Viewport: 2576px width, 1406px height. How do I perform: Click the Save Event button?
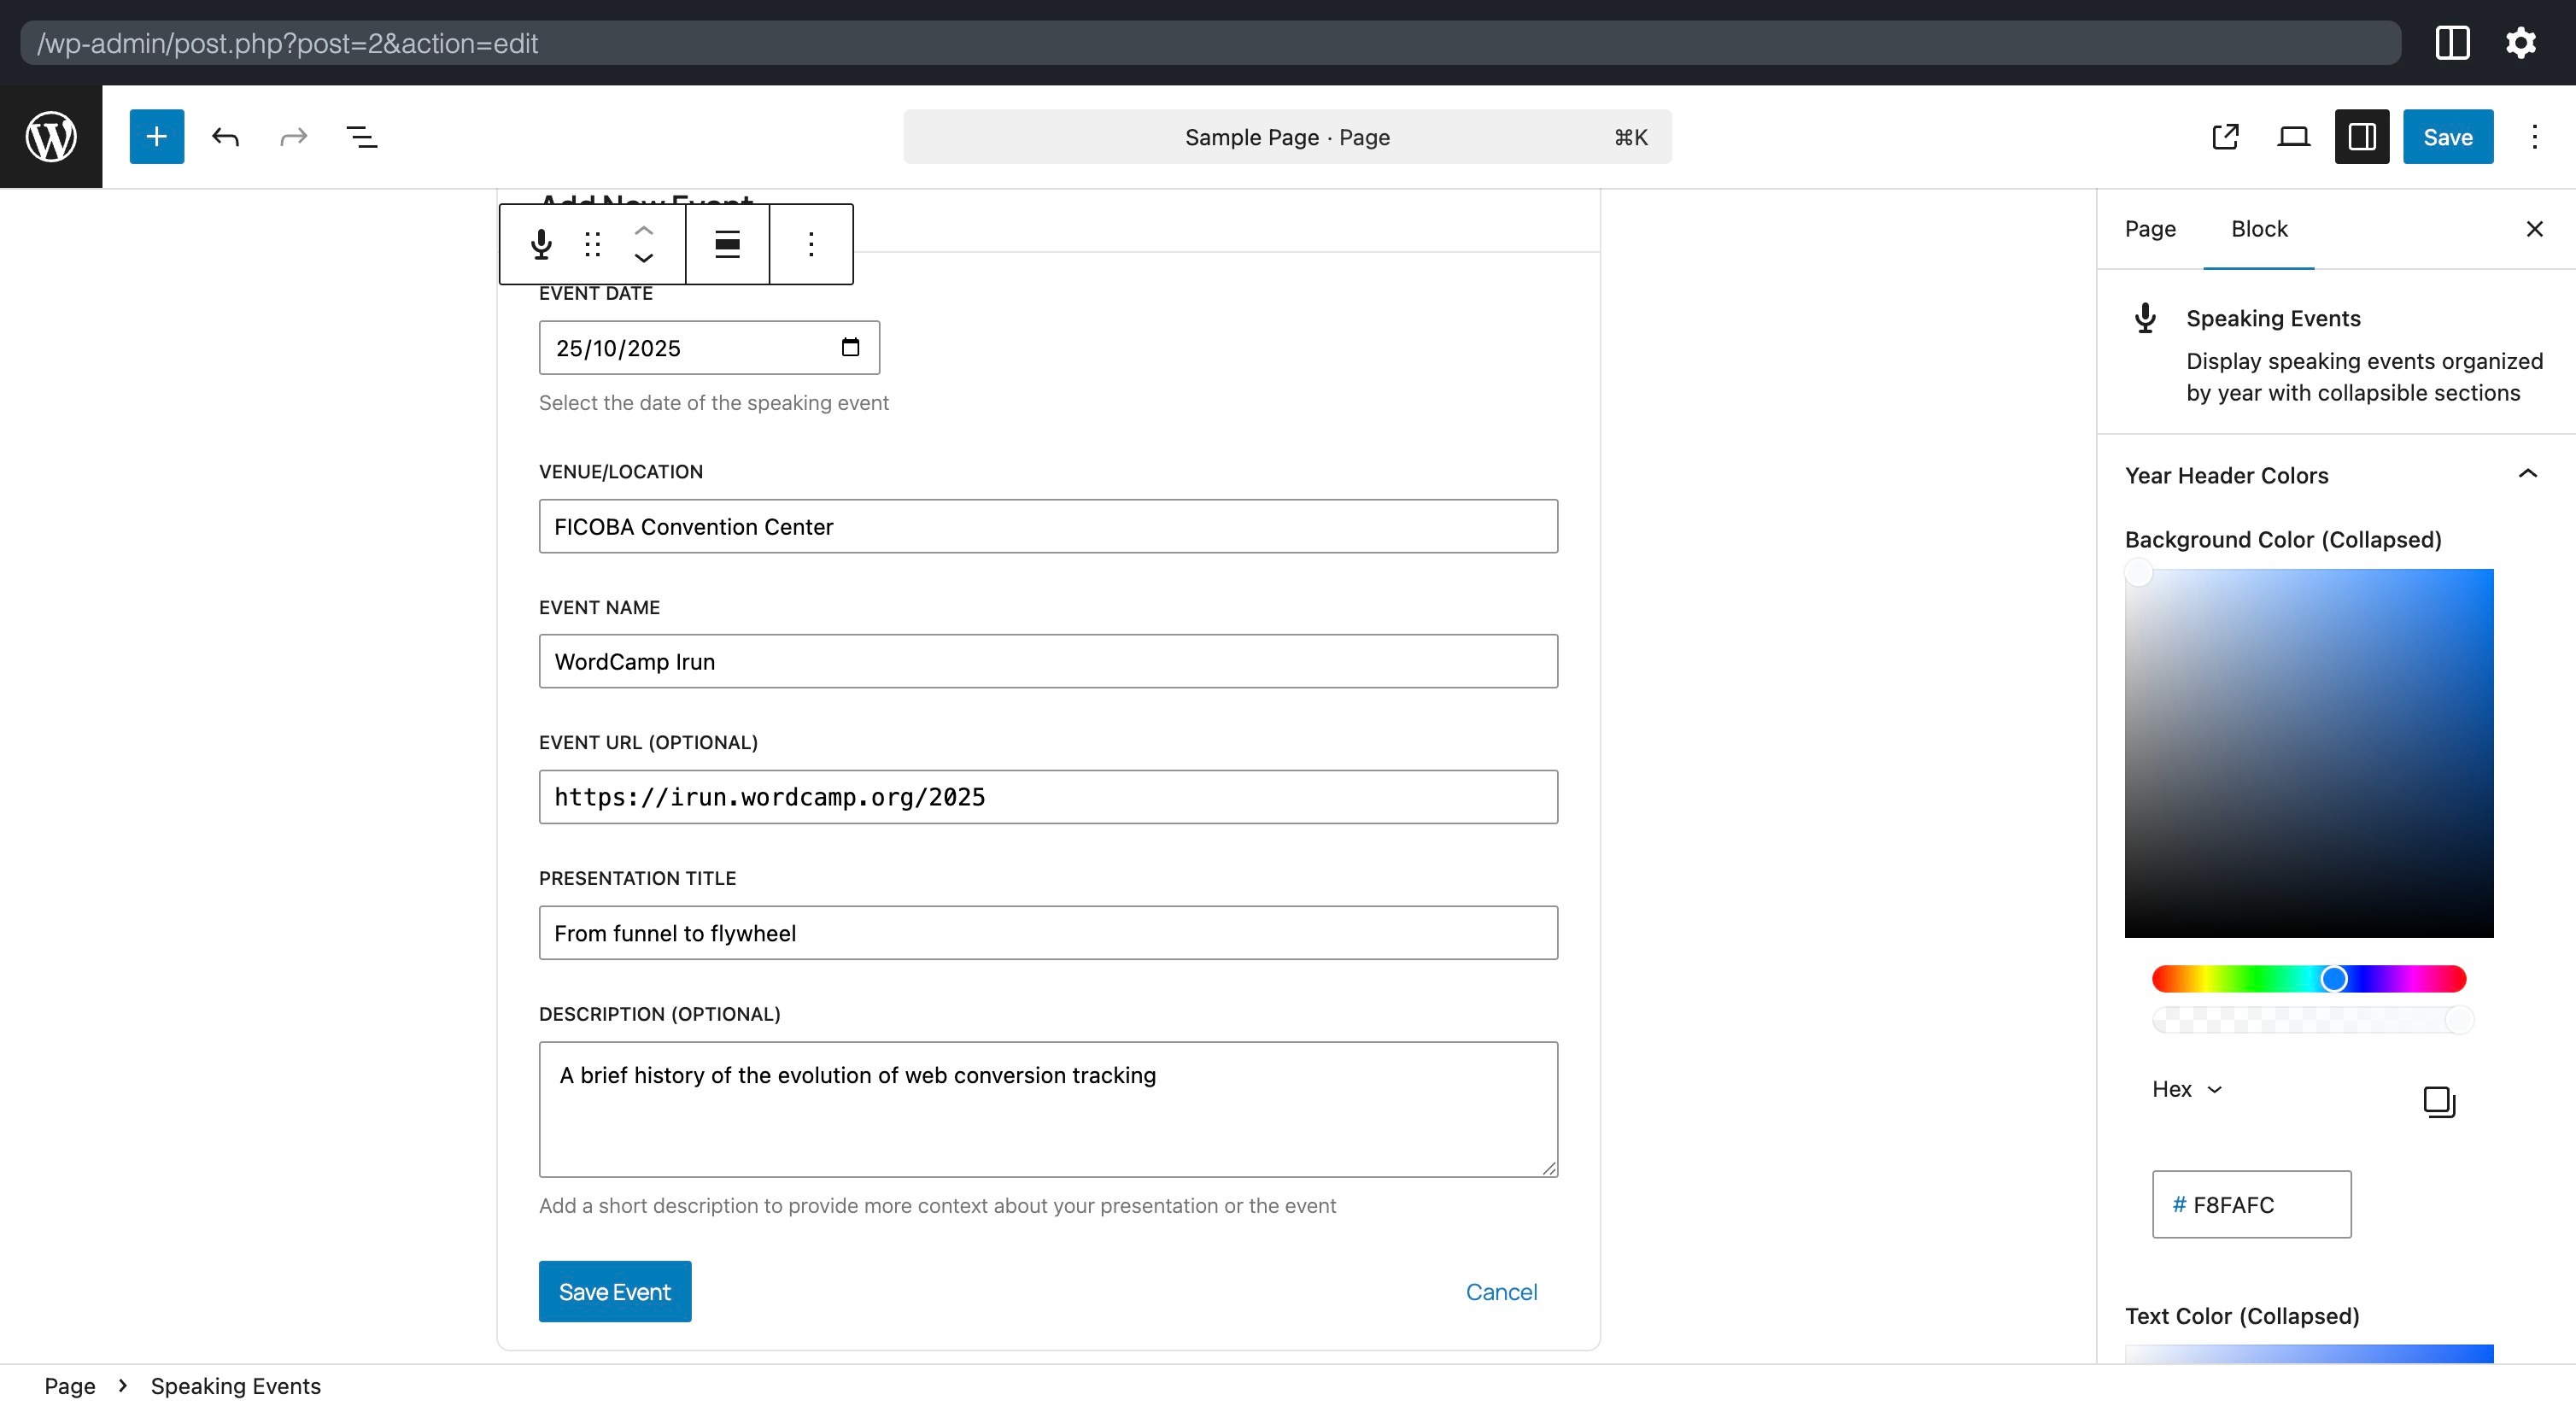614,1291
